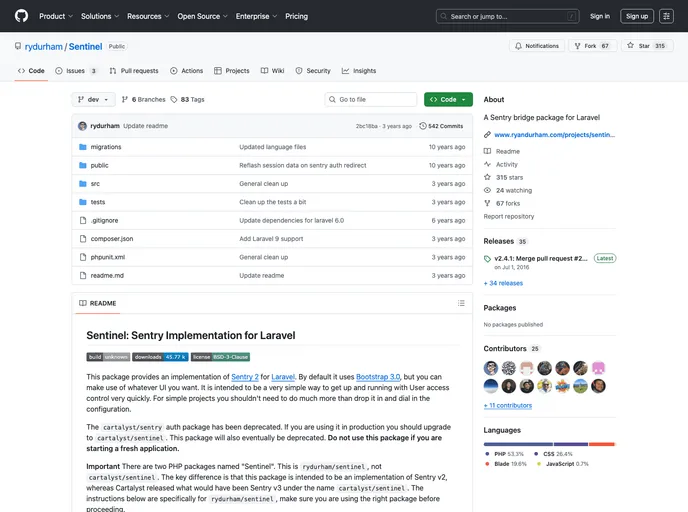
Task: Follow the Sentry 2 link in README
Action: pos(245,377)
